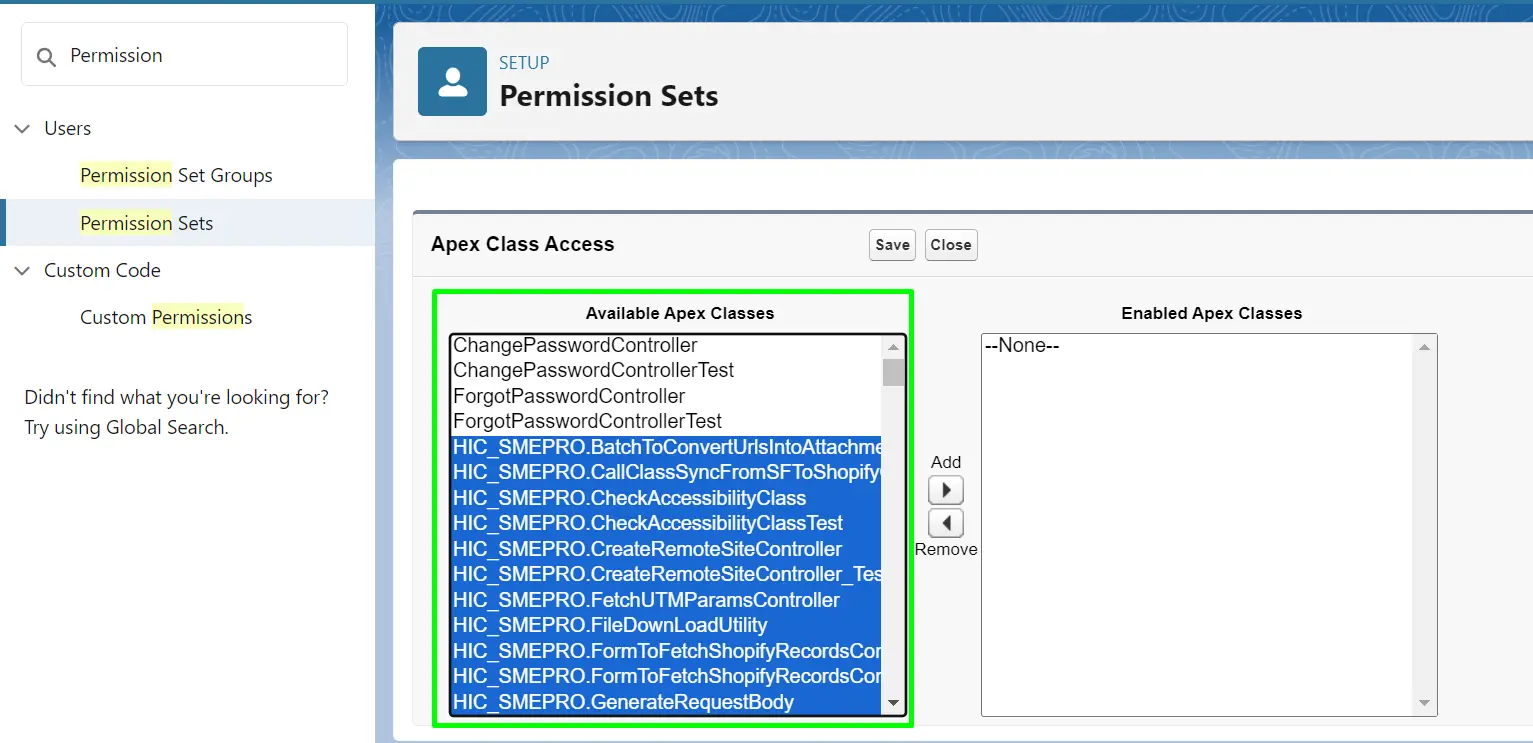Screen dimensions: 1533x743
Task: Click the Close button
Action: coord(951,245)
